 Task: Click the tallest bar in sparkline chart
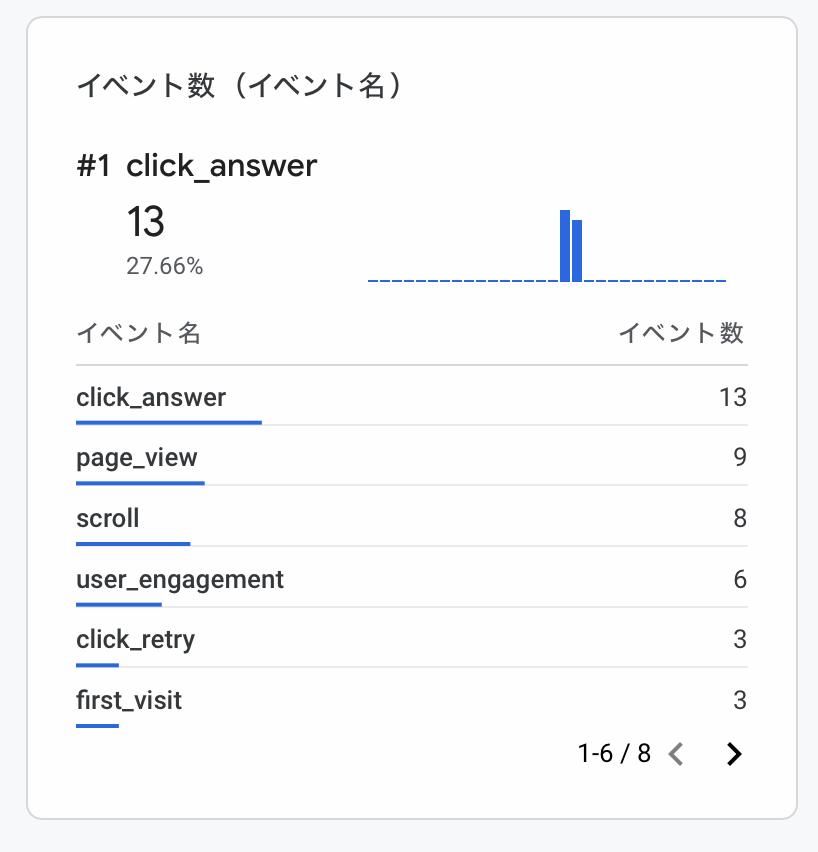[565, 246]
